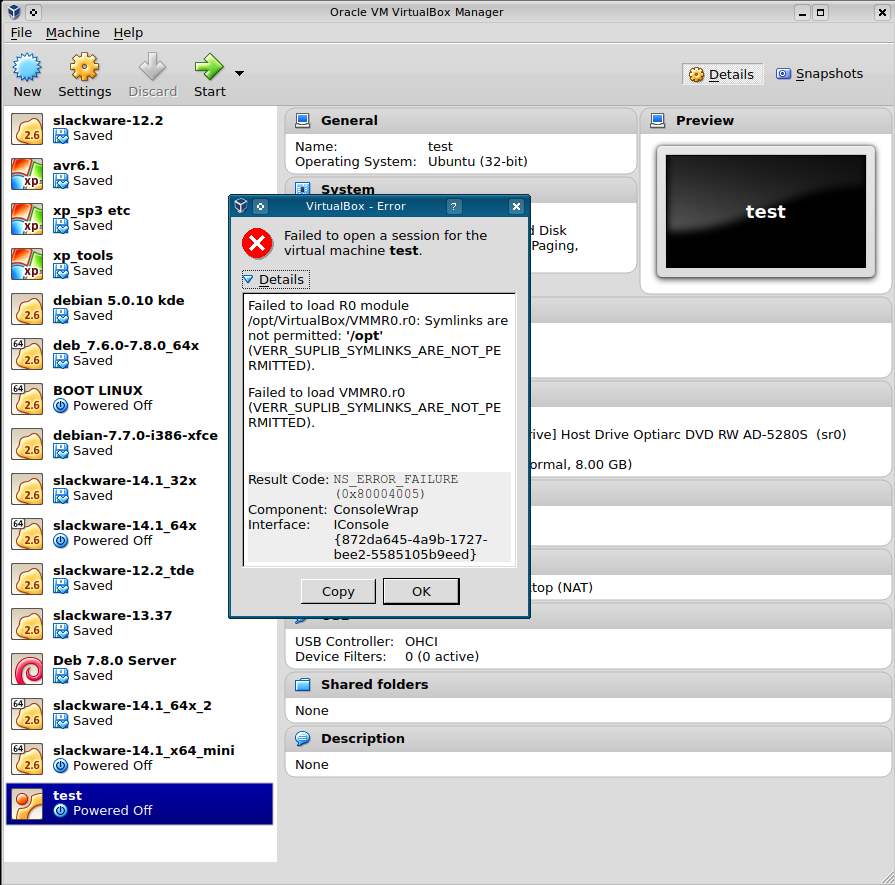Viewport: 895px width, 885px height.
Task: Switch to Details view toggle
Action: pos(722,74)
